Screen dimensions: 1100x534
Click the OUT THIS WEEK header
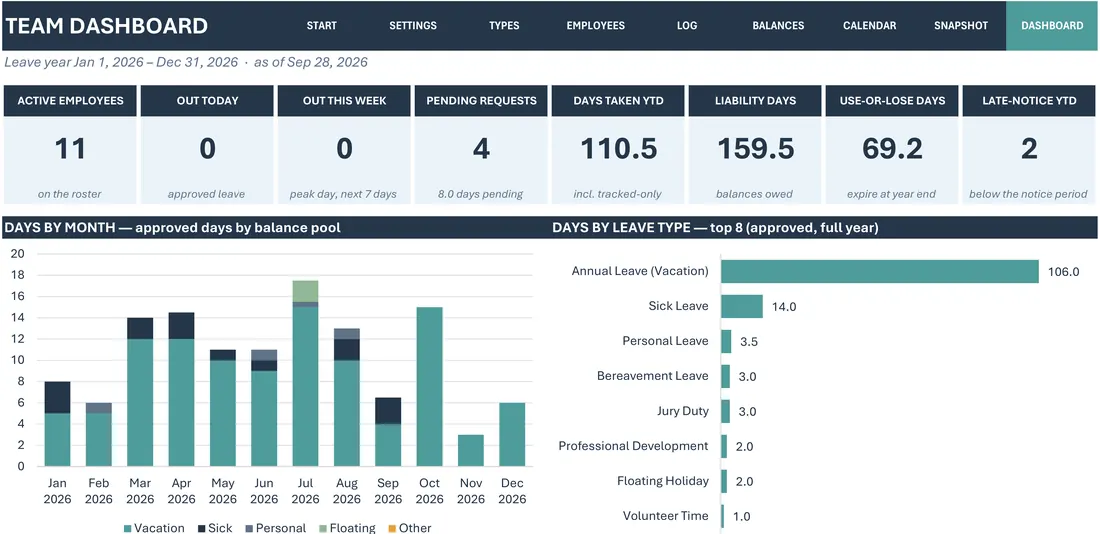[344, 100]
